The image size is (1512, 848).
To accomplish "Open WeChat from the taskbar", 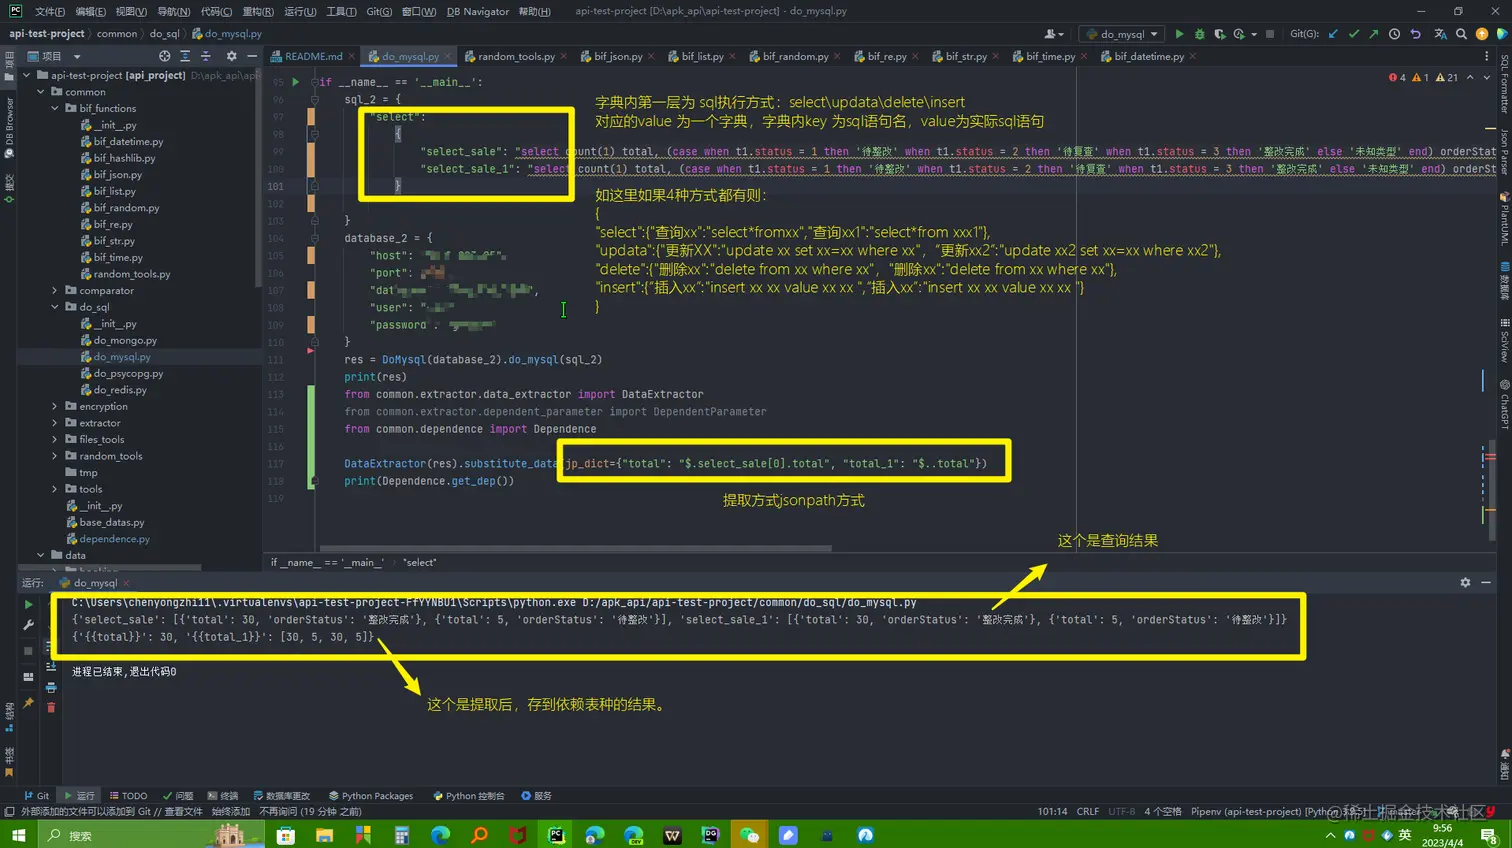I will click(749, 834).
